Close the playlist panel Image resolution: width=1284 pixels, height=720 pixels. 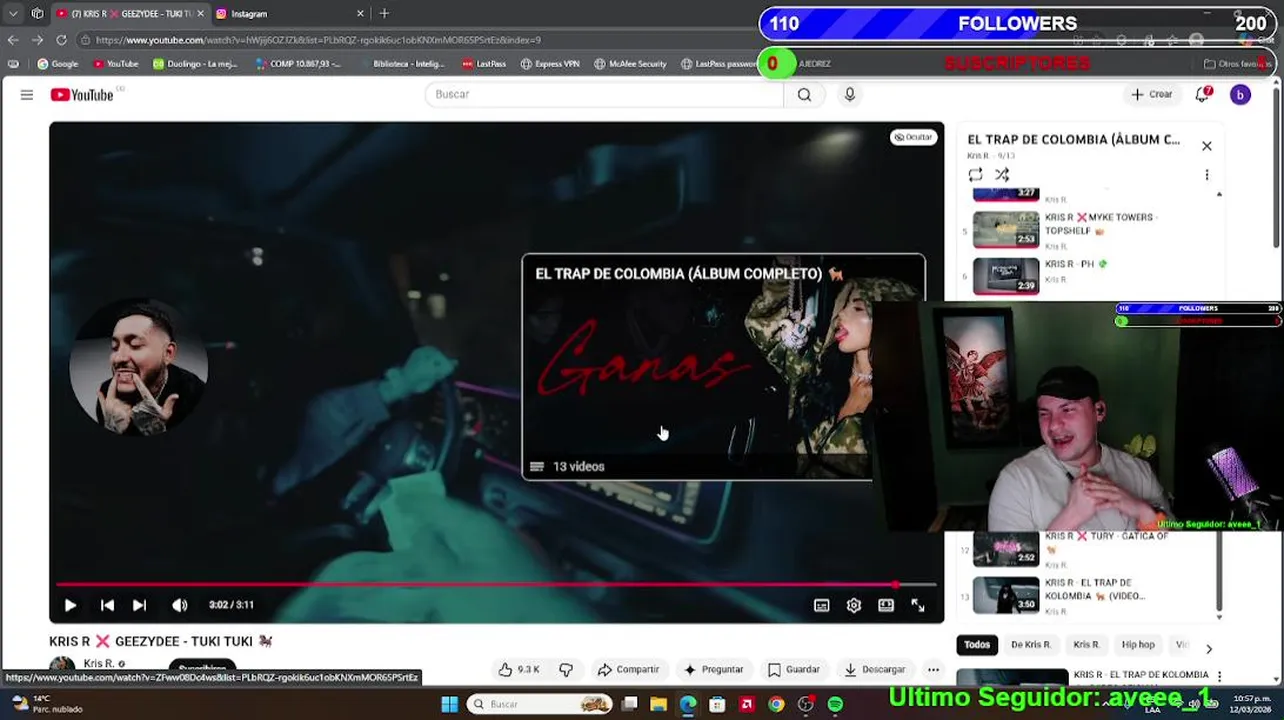pyautogui.click(x=1206, y=146)
